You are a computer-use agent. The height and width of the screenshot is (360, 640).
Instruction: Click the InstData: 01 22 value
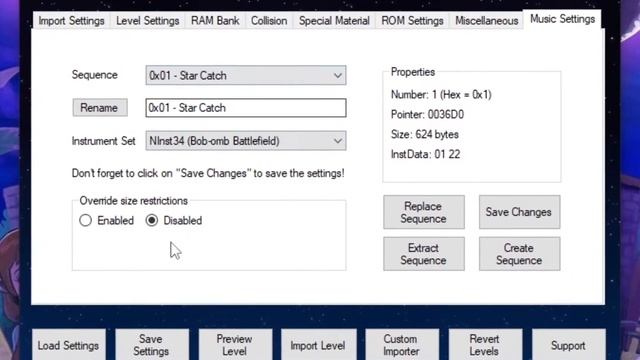(x=425, y=155)
